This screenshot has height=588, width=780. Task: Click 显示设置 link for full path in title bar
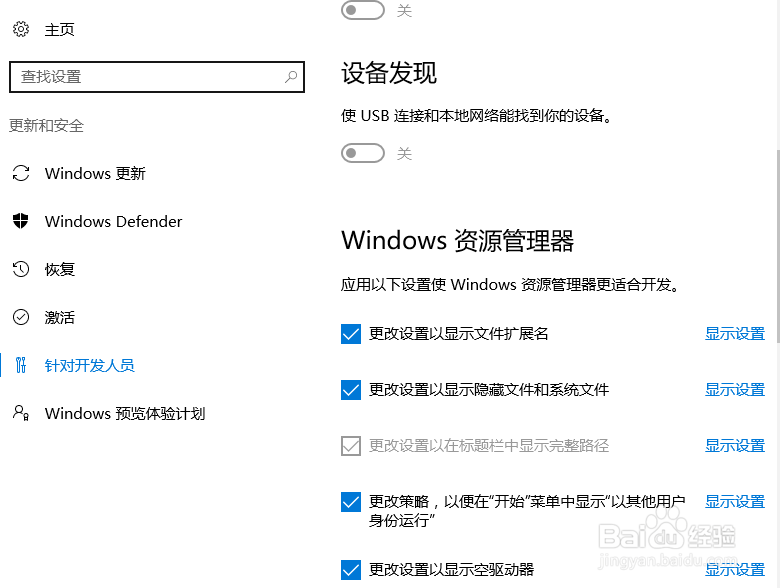735,446
